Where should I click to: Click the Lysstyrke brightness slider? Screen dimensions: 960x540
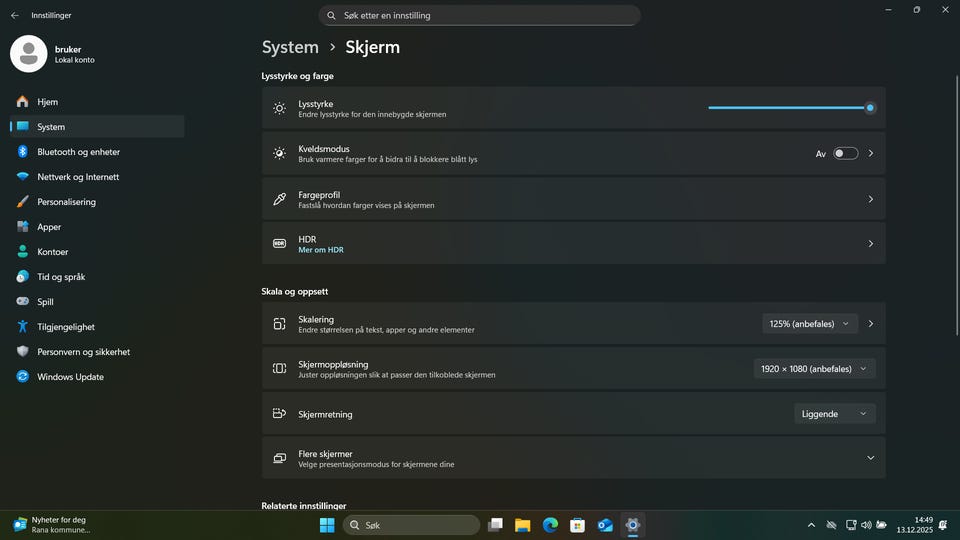point(788,108)
